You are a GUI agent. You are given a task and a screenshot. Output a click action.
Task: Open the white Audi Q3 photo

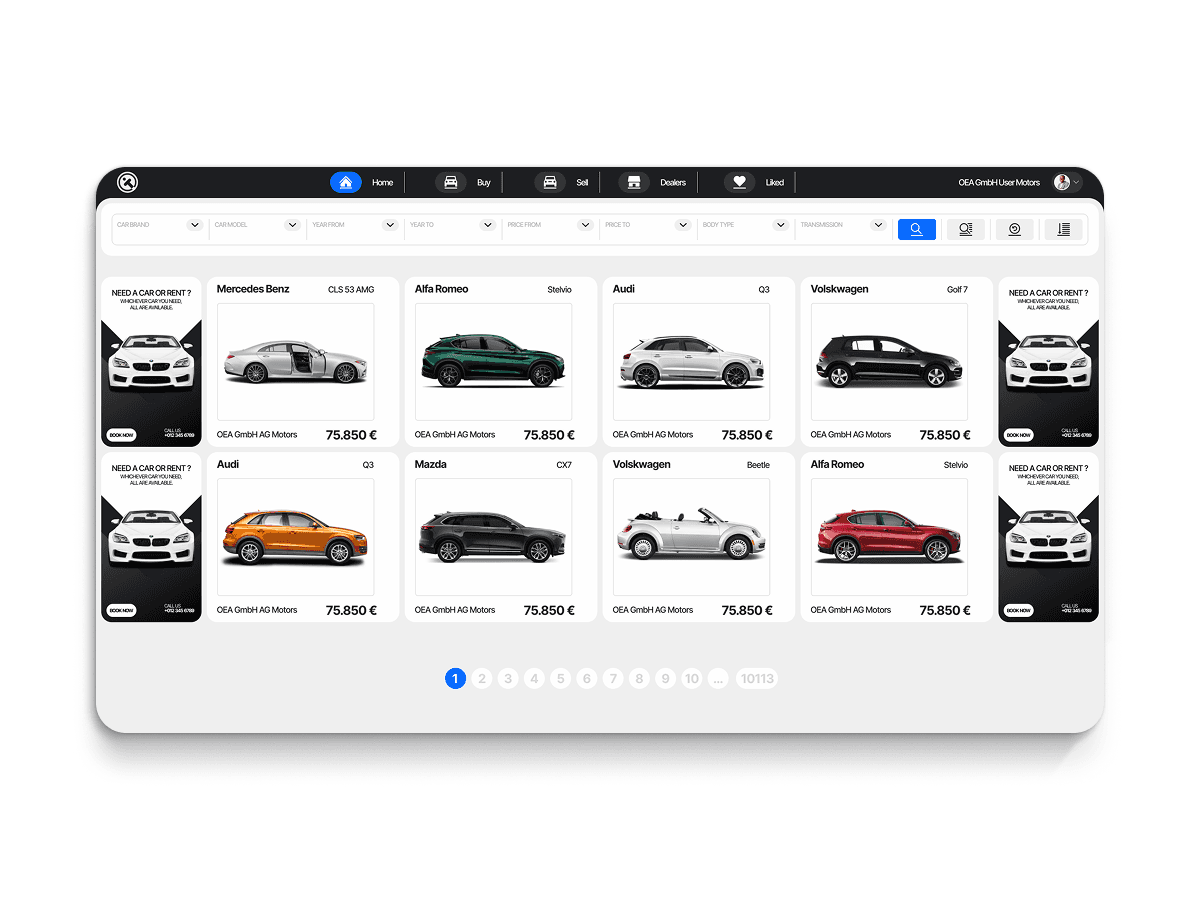(692, 362)
